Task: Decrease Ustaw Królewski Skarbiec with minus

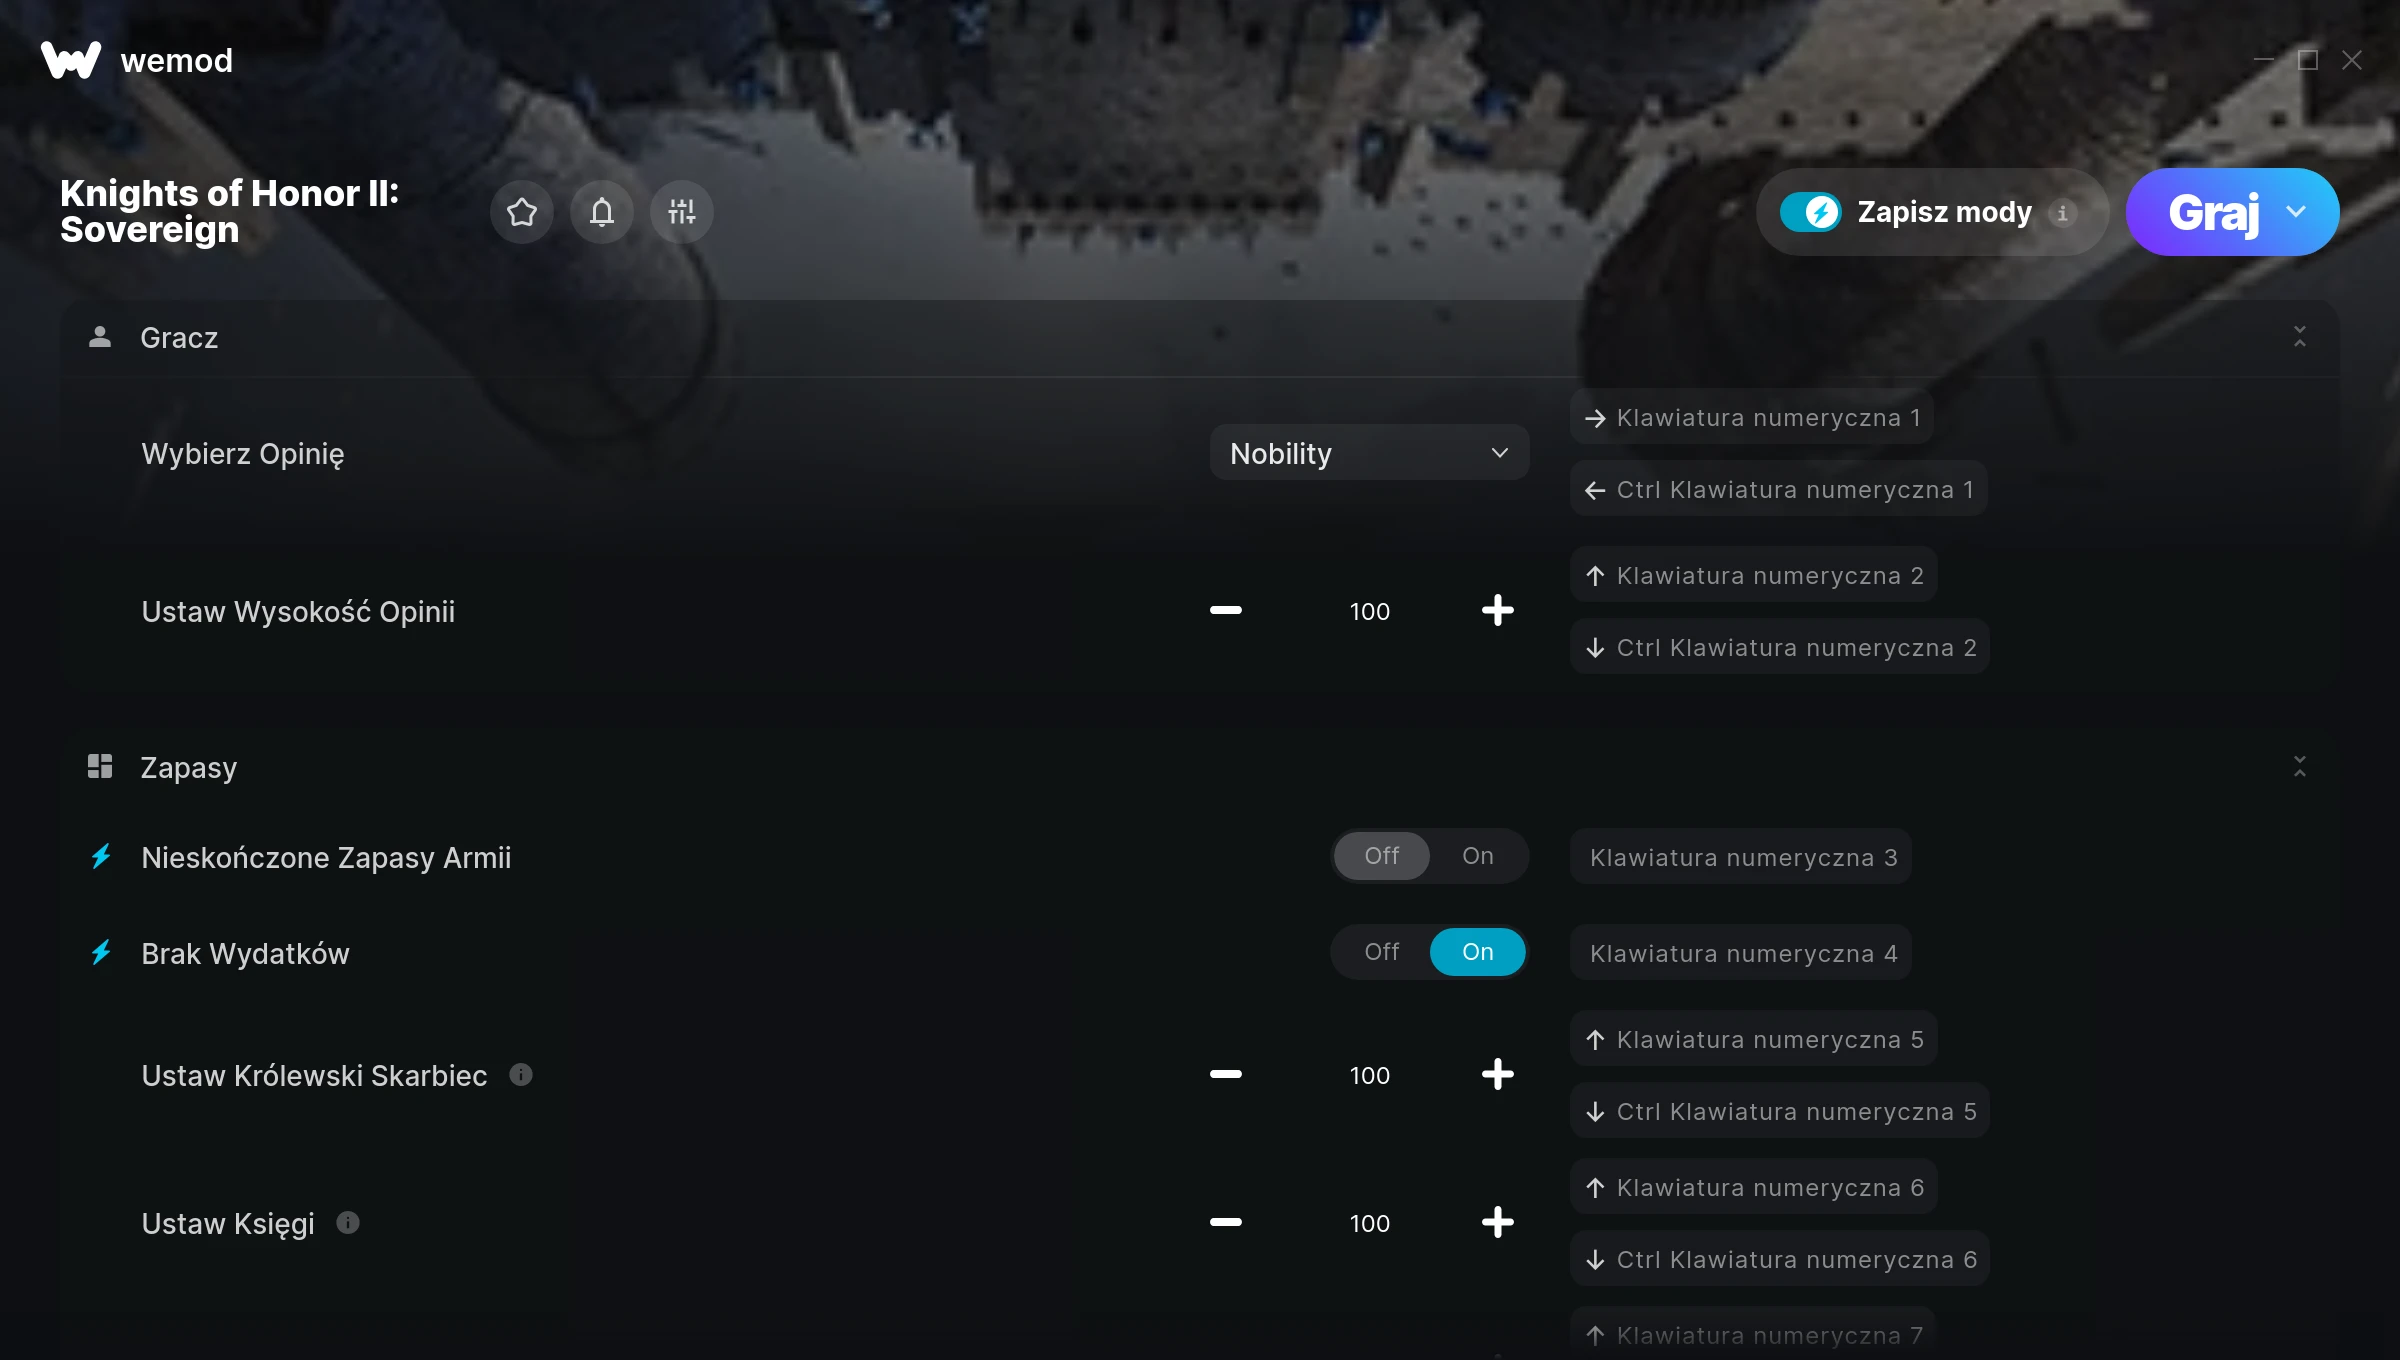Action: [1226, 1075]
